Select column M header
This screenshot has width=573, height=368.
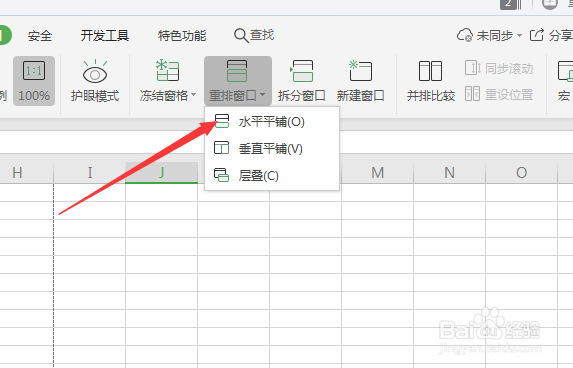377,172
